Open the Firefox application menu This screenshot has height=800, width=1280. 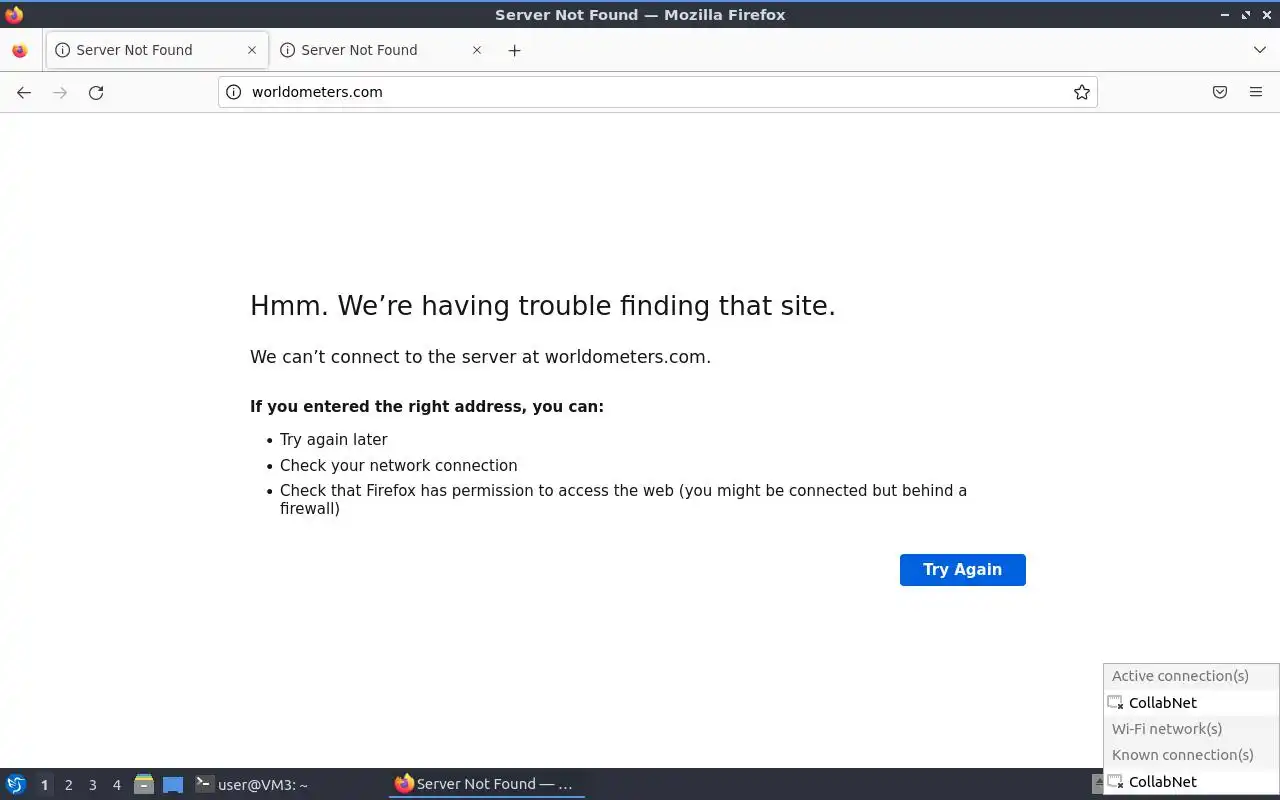coord(1256,92)
